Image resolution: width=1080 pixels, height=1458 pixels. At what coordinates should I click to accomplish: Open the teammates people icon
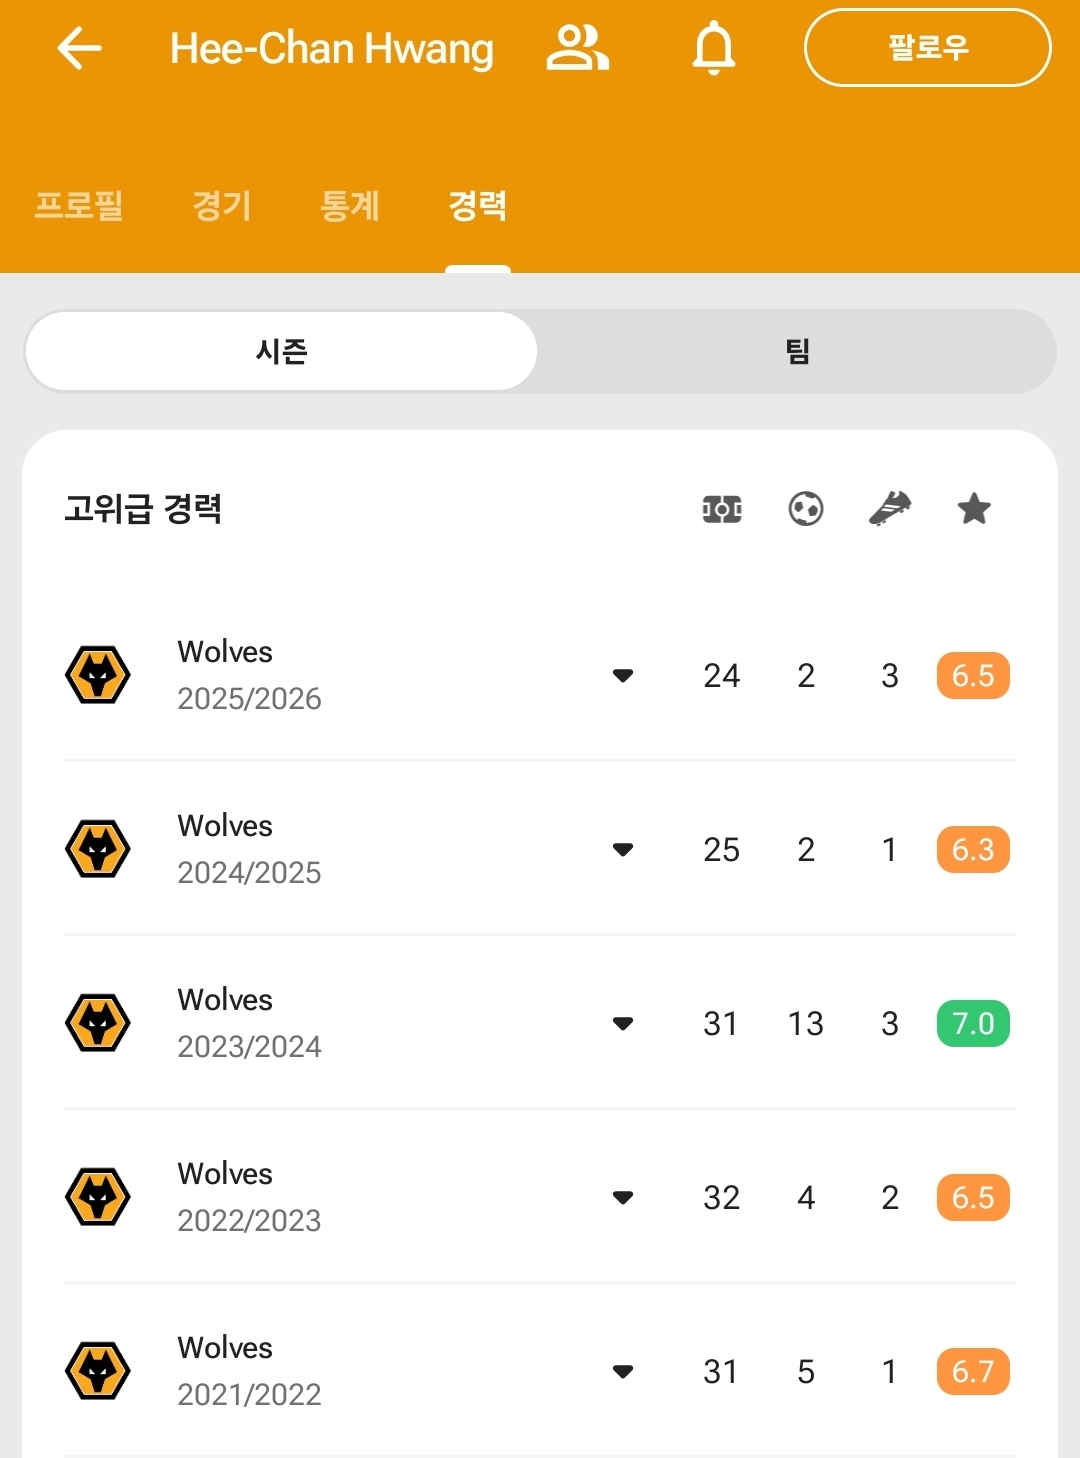pyautogui.click(x=577, y=48)
